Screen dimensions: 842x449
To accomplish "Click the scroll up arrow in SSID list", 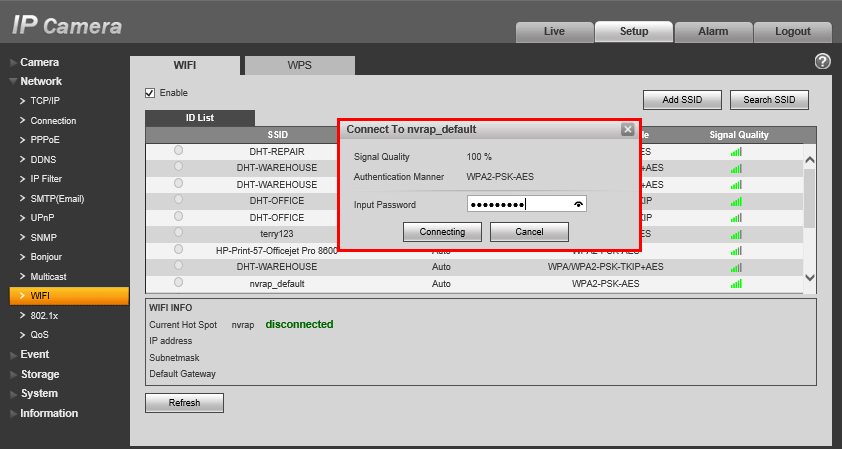I will [810, 160].
